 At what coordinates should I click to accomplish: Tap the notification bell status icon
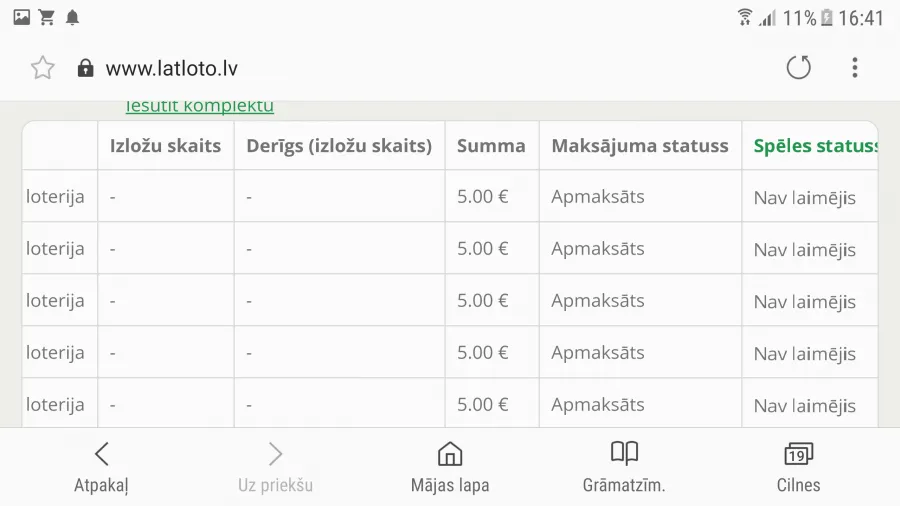72,18
